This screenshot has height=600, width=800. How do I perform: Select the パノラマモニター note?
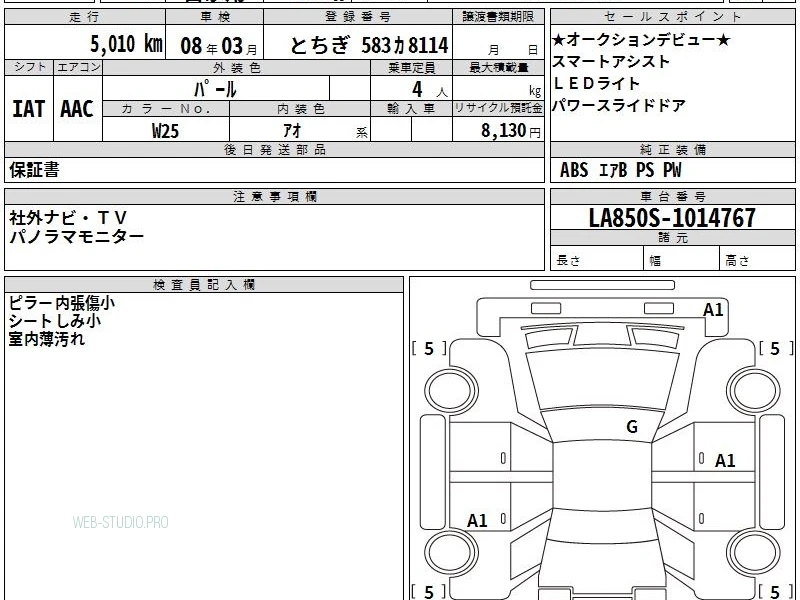[x=77, y=237]
